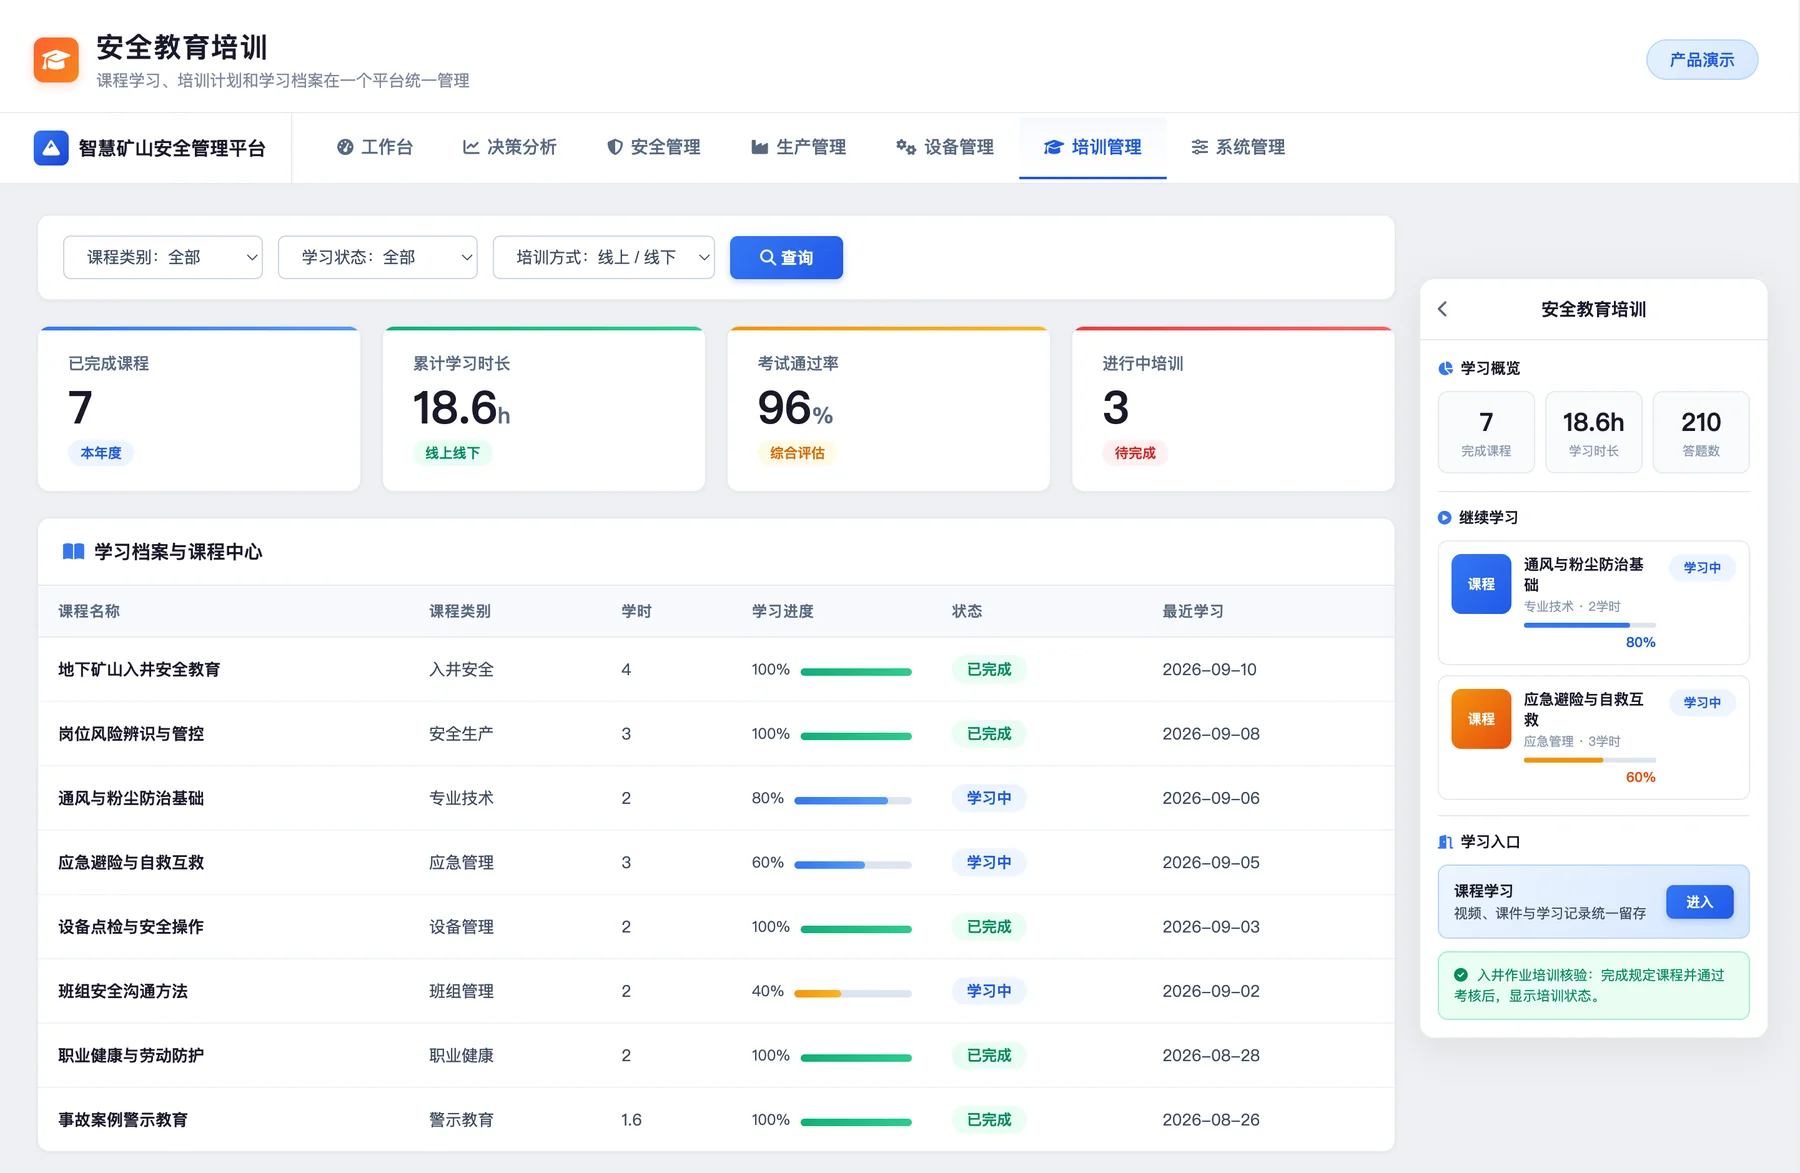The width and height of the screenshot is (1800, 1173).
Task: Click the 已完成课程 stat card
Action: [199, 409]
